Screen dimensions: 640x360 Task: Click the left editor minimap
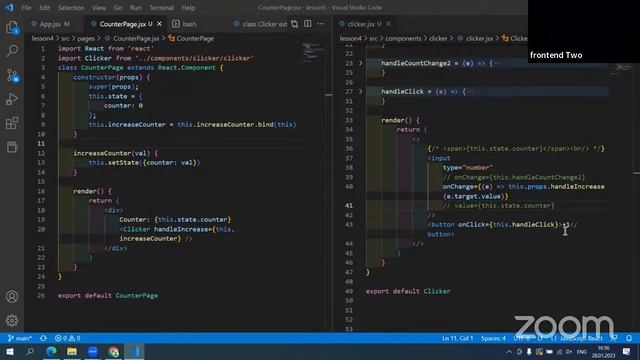[313, 53]
